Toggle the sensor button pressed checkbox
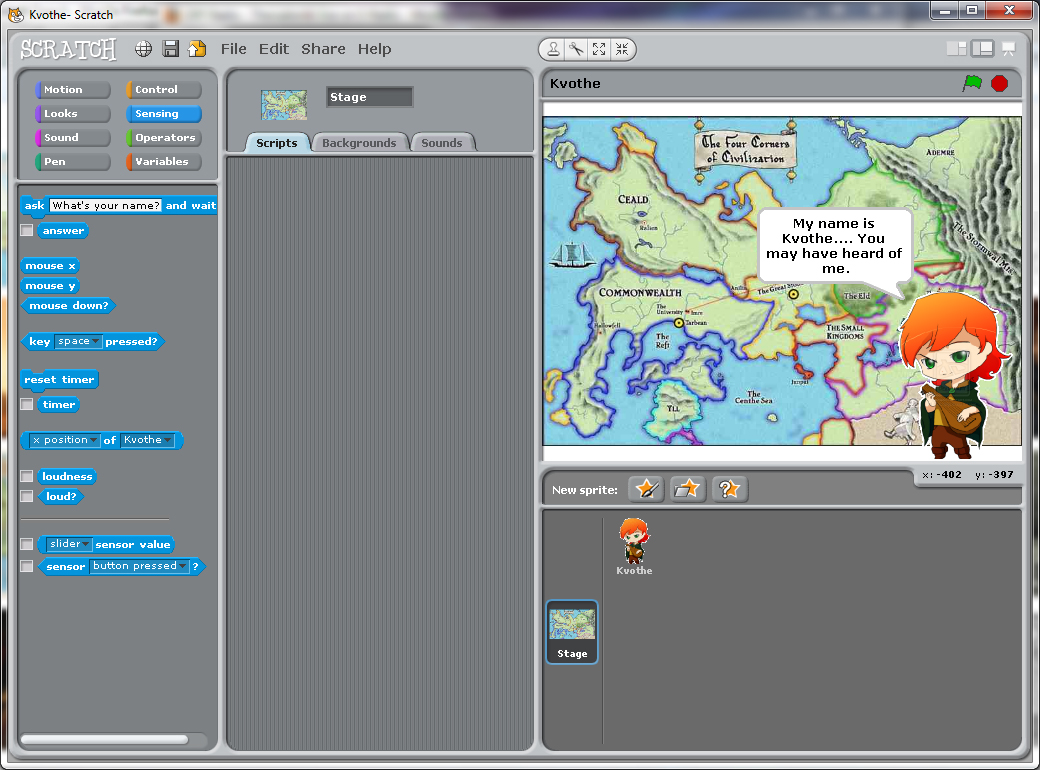 pyautogui.click(x=27, y=566)
